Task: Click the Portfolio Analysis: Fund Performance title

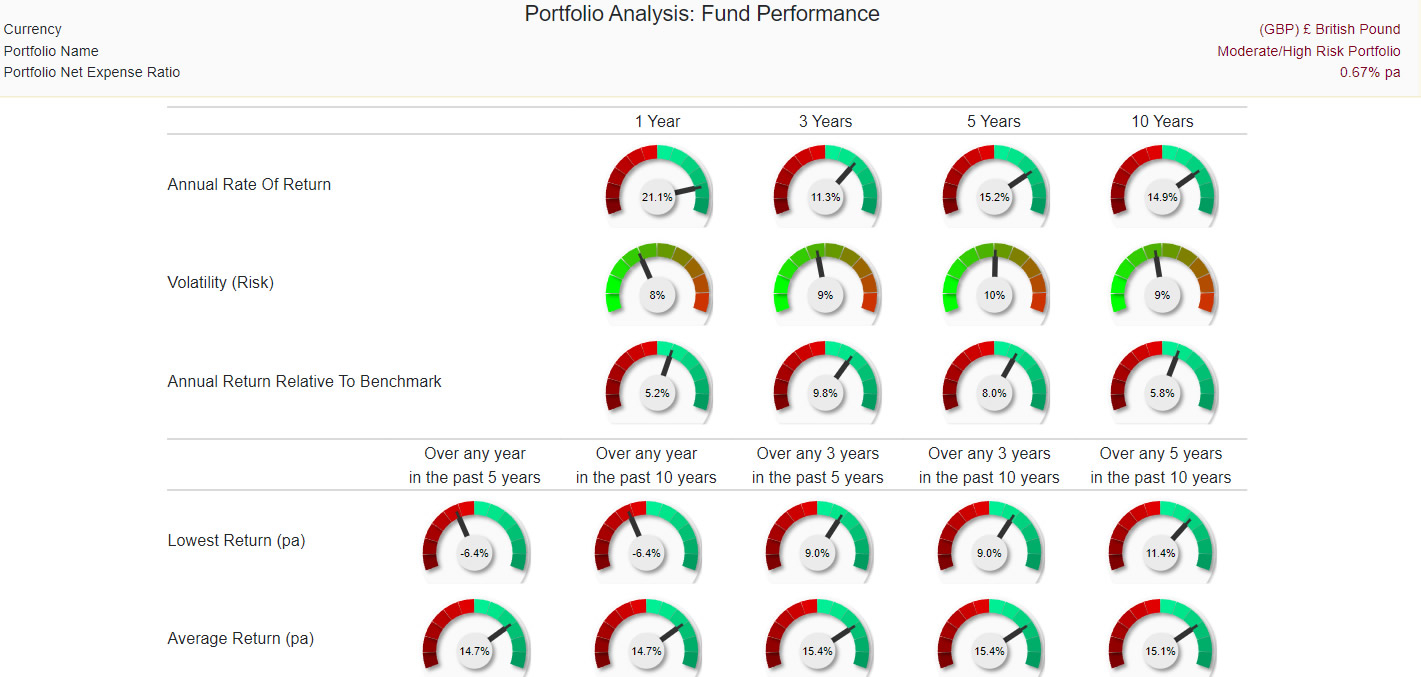Action: click(702, 14)
